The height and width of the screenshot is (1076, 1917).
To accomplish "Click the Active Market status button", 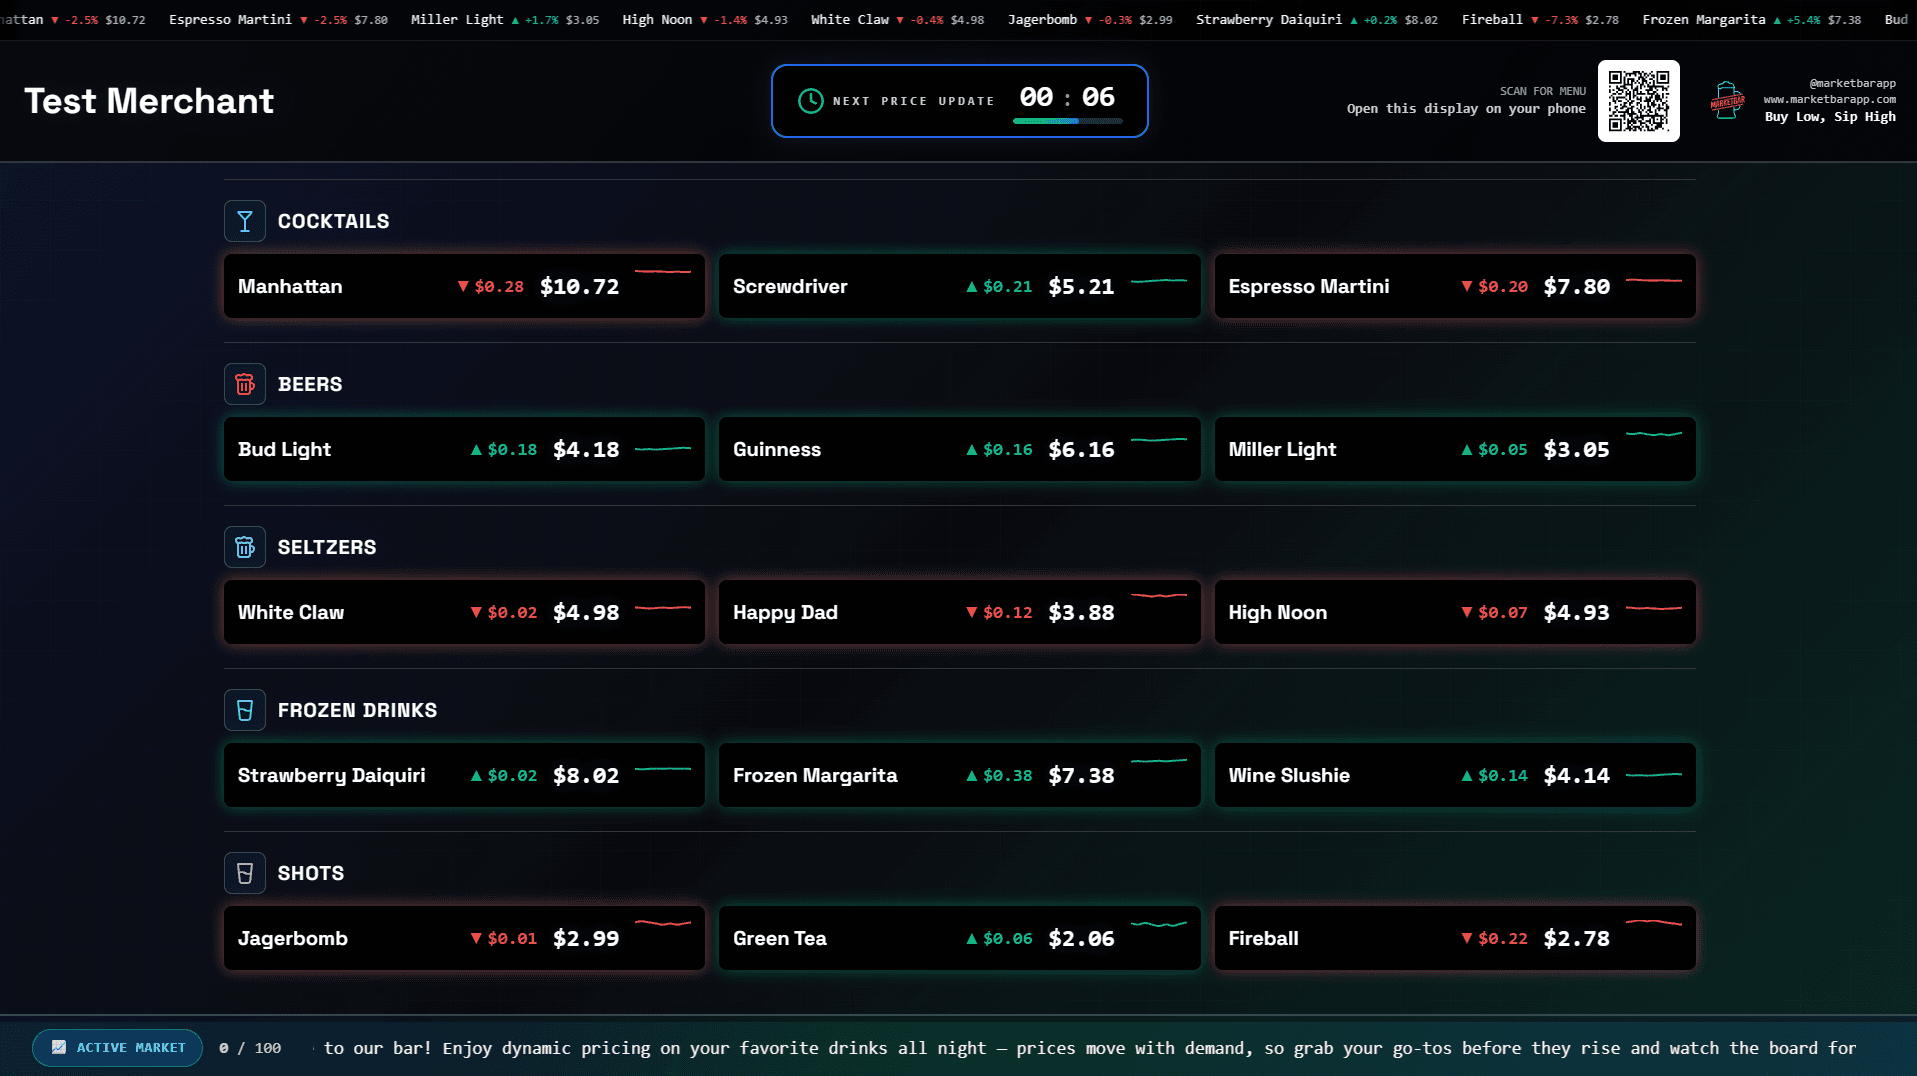I will point(118,1047).
